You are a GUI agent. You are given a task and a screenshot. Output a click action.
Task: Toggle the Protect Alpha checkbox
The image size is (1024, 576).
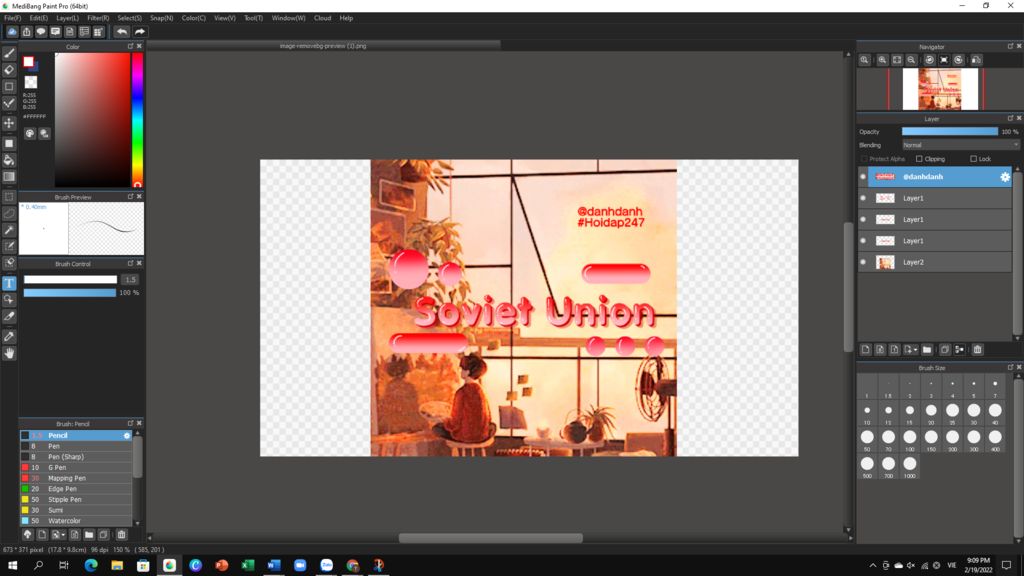point(864,159)
